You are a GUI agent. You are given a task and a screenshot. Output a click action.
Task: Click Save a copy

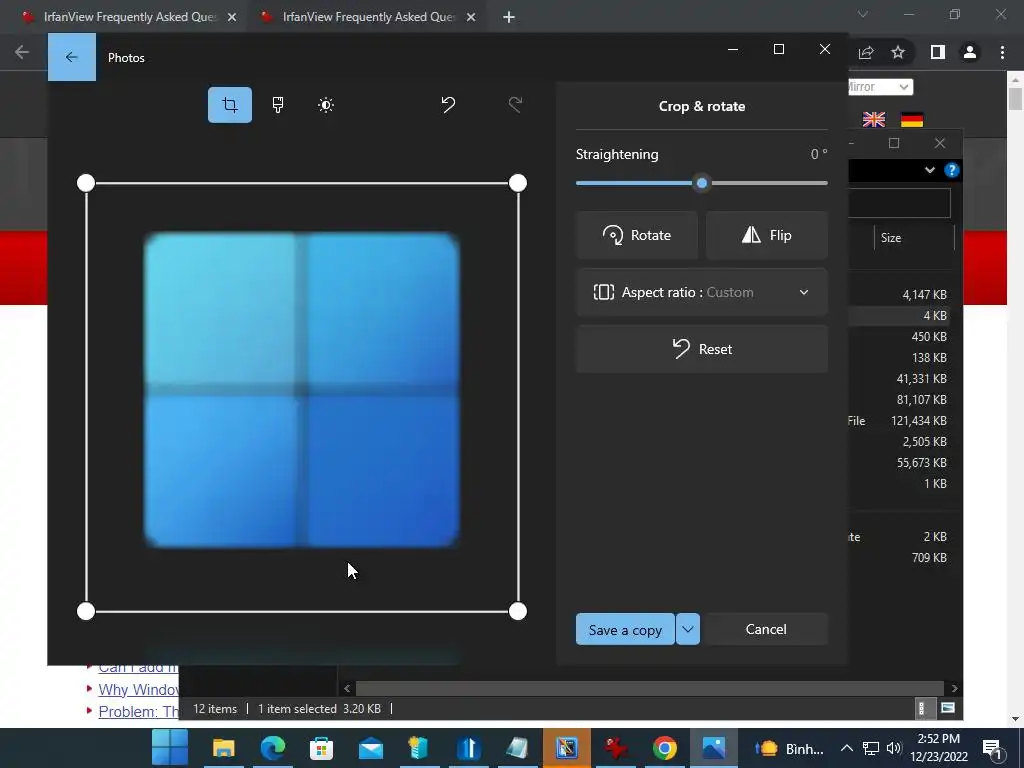pyautogui.click(x=625, y=629)
